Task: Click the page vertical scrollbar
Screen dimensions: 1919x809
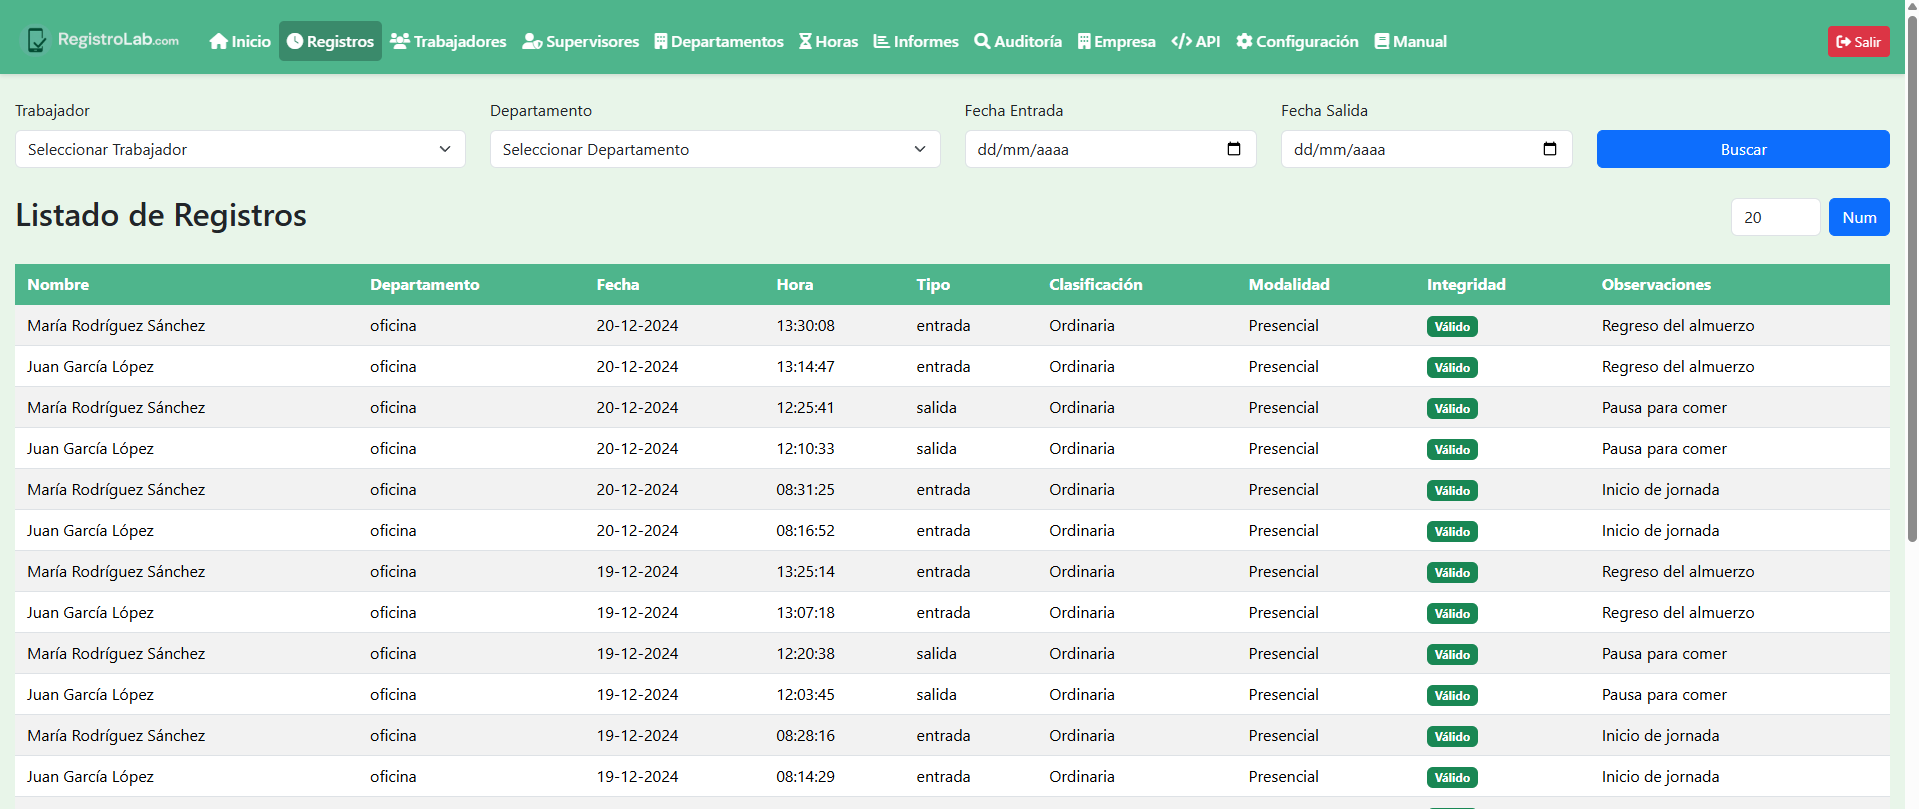Action: point(1912,280)
